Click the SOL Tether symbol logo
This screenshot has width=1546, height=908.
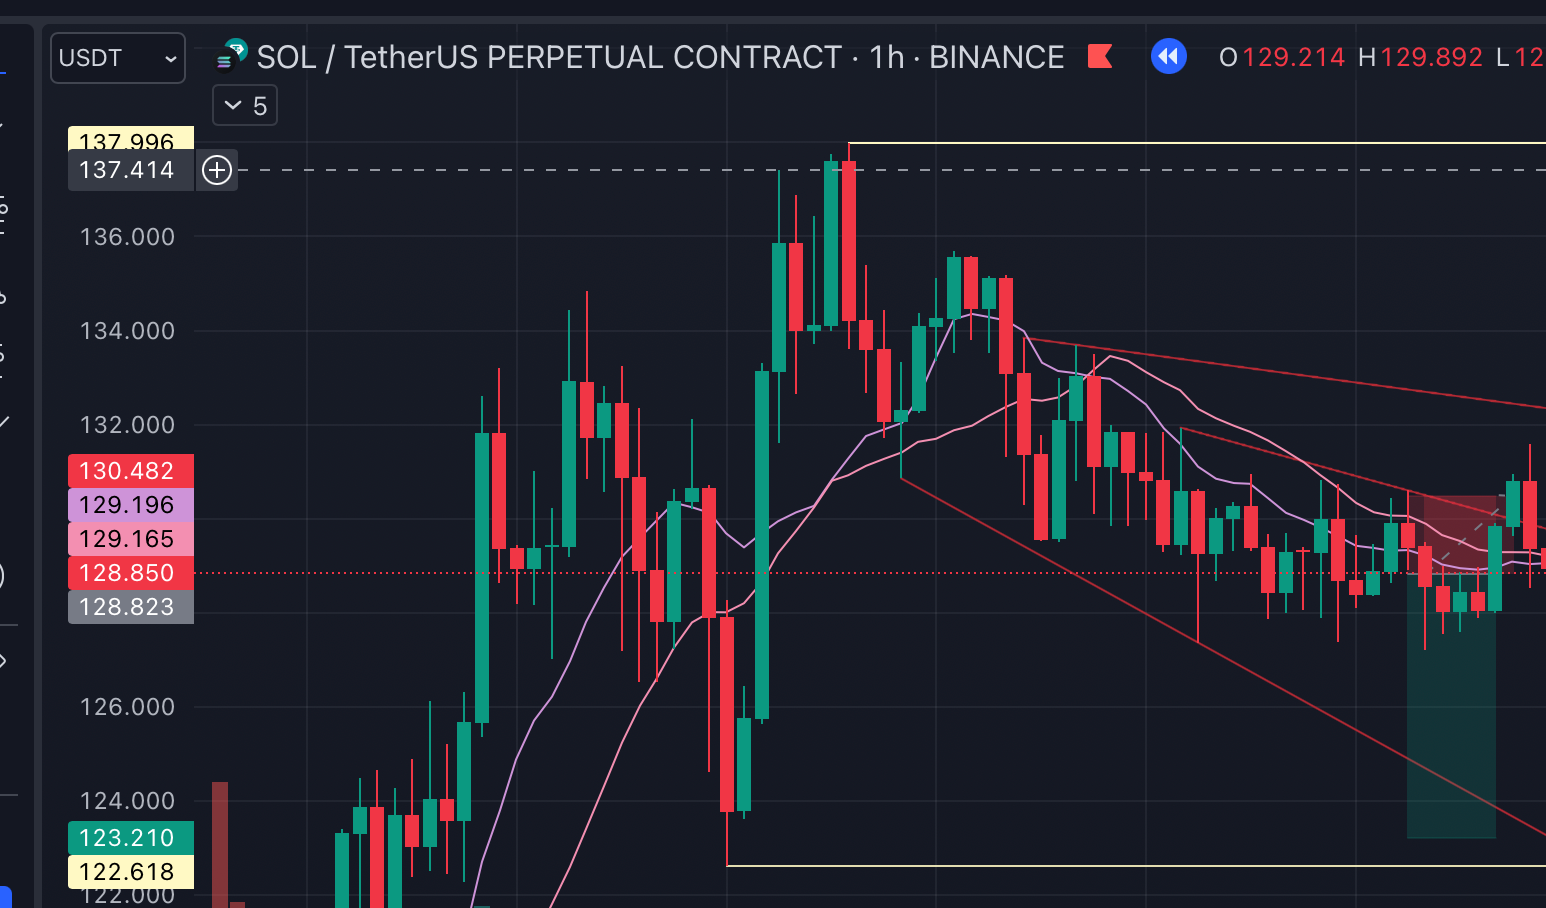(232, 55)
